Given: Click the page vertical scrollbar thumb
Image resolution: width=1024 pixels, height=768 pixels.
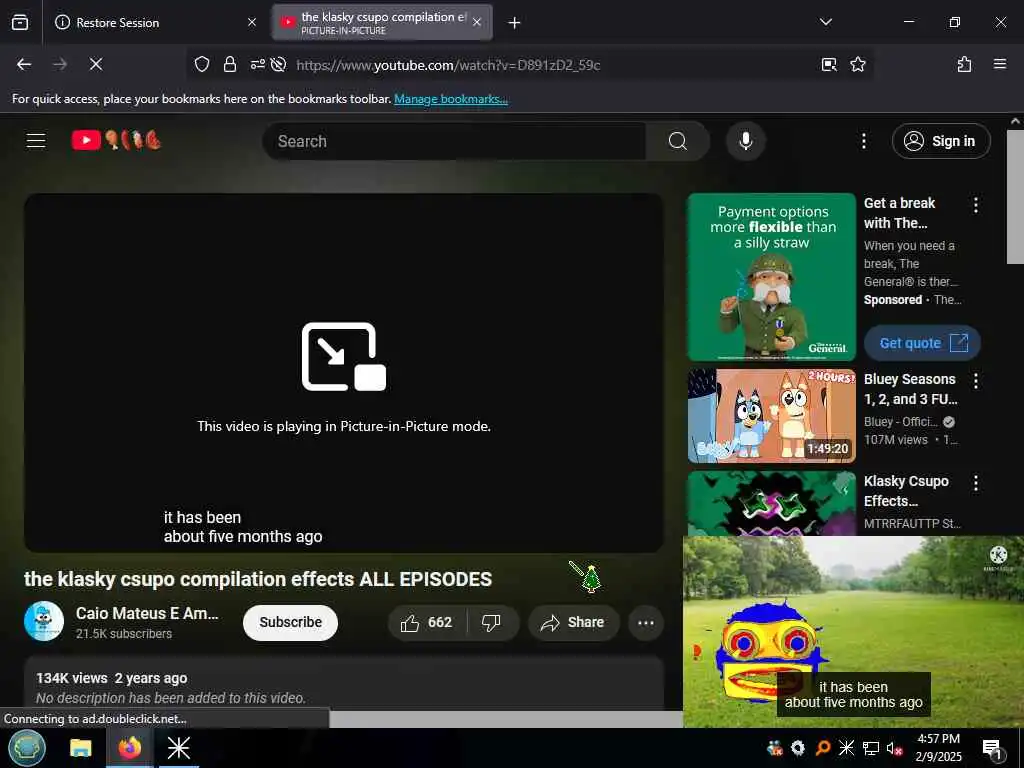Looking at the screenshot, I should coord(1015,196).
